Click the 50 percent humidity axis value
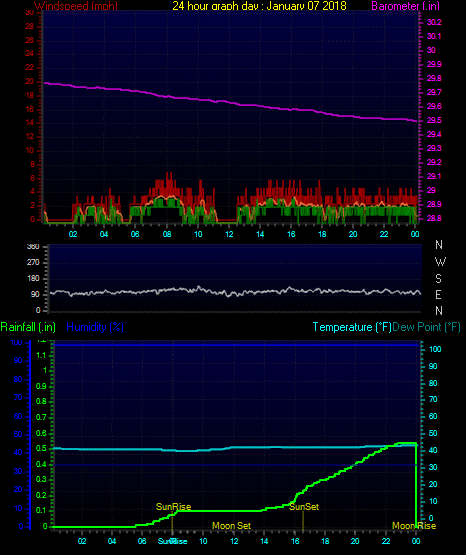466x555 pixels. click(18, 434)
